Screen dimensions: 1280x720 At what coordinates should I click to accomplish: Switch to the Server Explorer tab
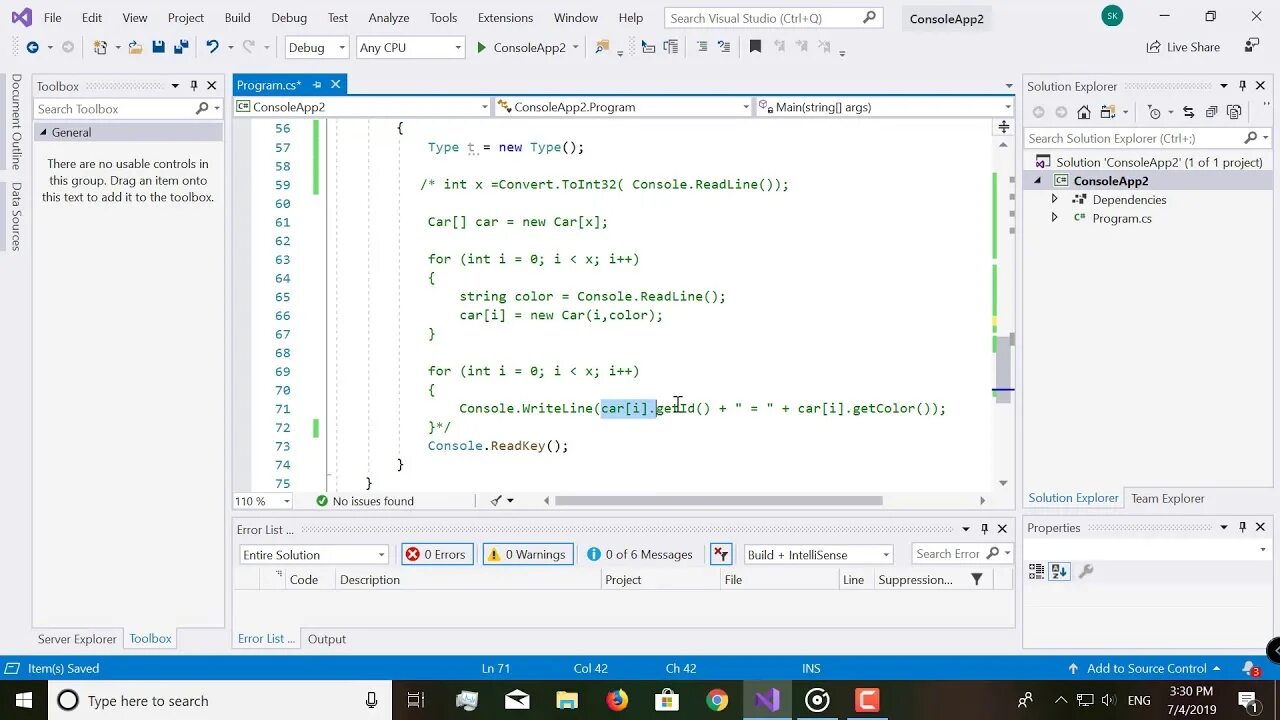tap(77, 638)
